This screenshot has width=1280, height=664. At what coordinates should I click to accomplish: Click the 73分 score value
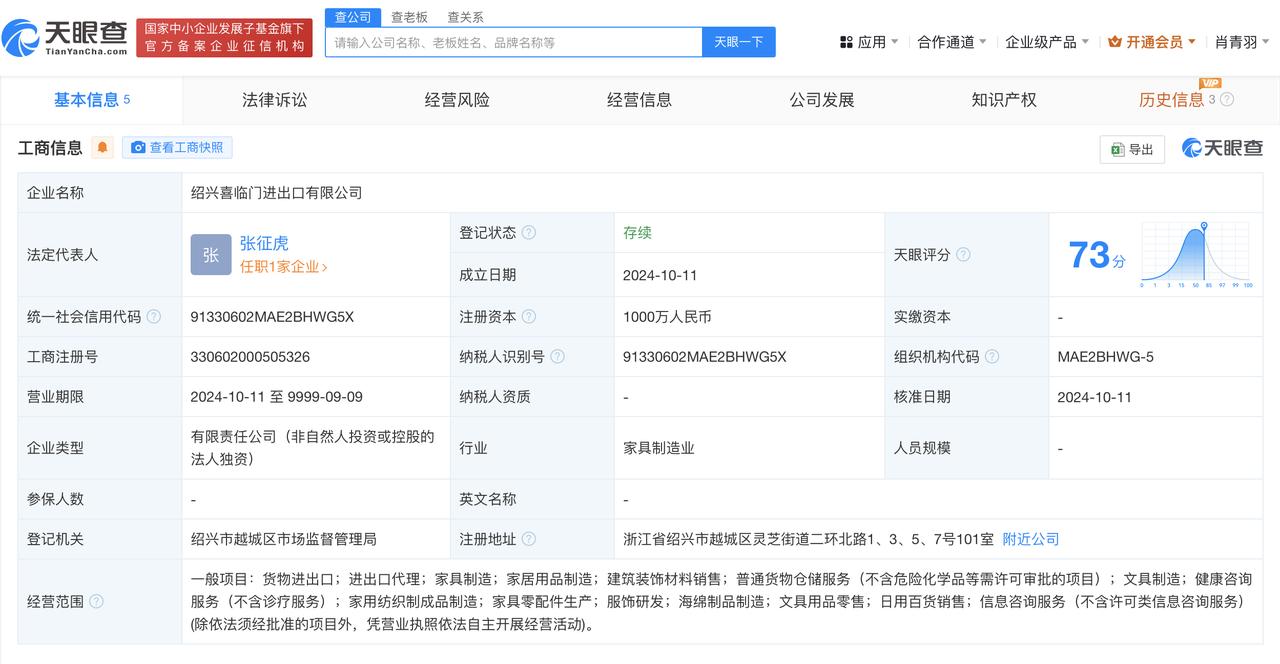click(1096, 255)
